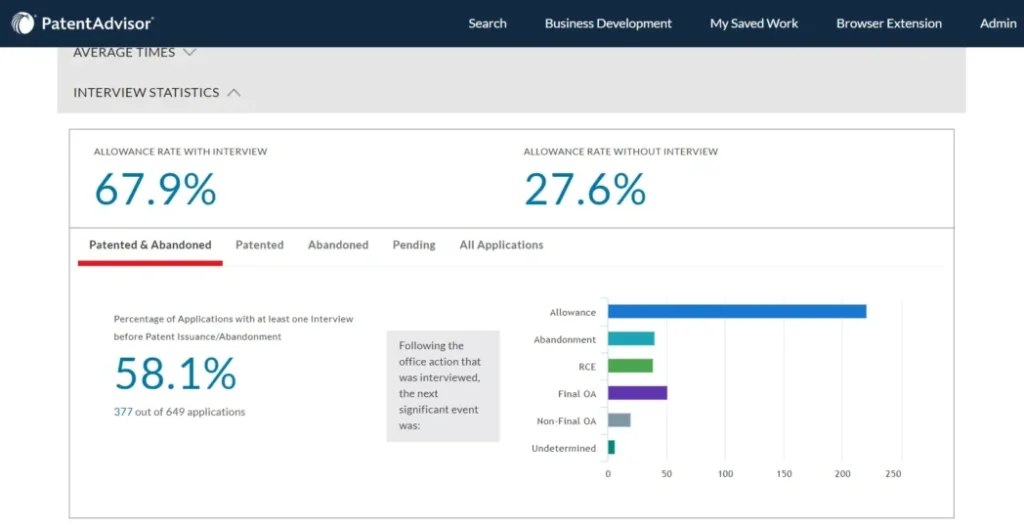The height and width of the screenshot is (529, 1024).
Task: Open the Business Development menu
Action: (x=608, y=23)
